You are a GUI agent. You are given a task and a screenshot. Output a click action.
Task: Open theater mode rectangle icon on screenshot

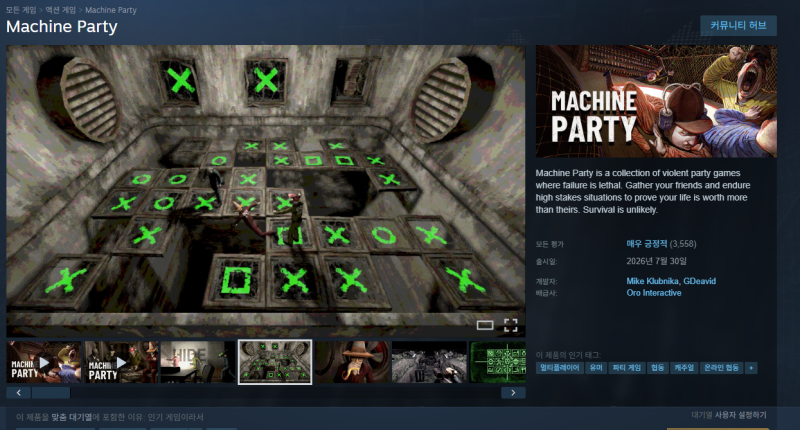pos(485,325)
